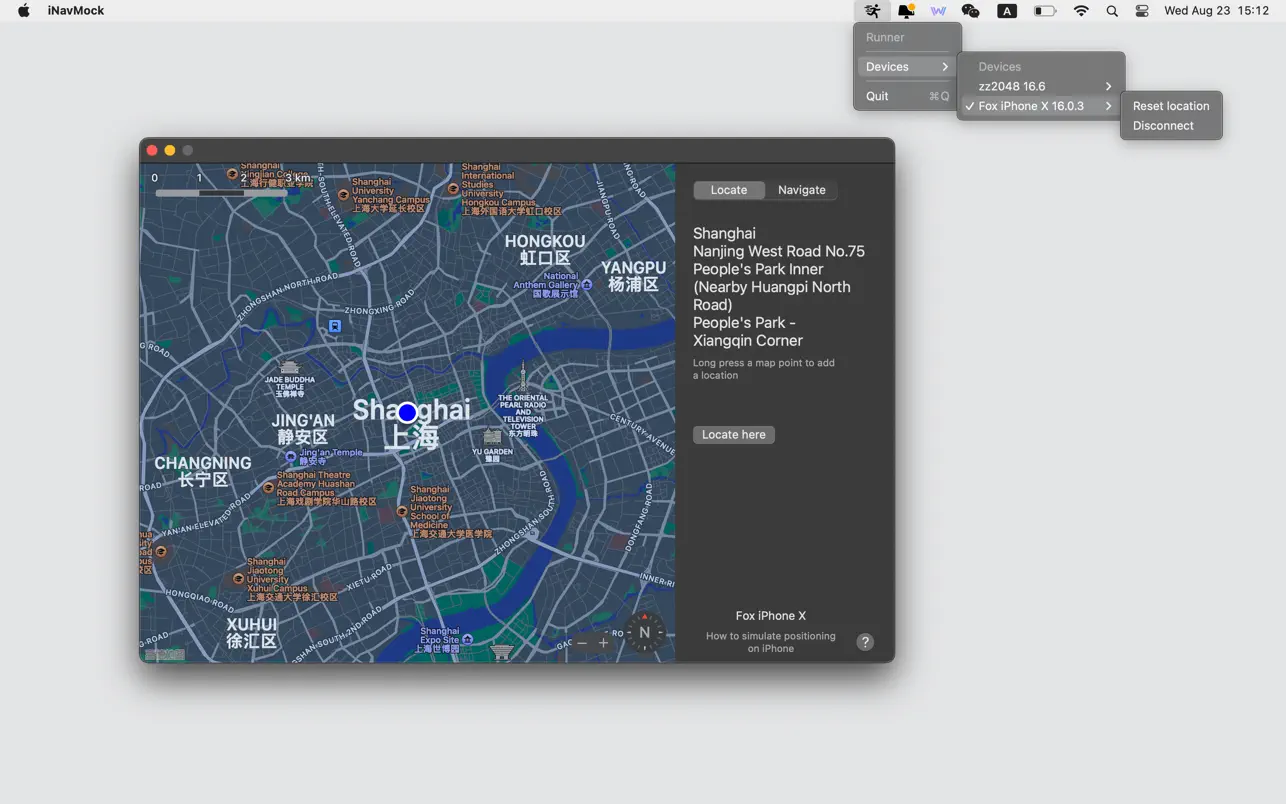Zoom in on the map with plus control
This screenshot has width=1286, height=804.
pyautogui.click(x=604, y=644)
